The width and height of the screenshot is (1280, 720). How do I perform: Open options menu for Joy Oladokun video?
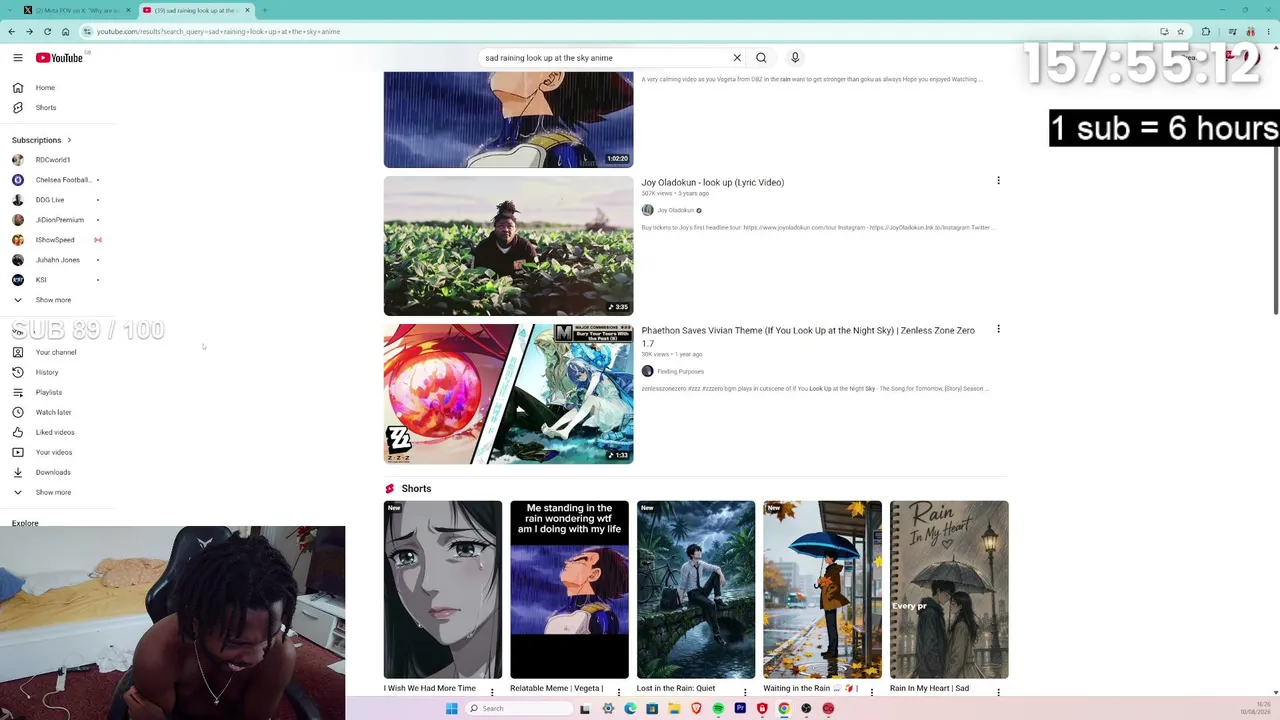[998, 181]
